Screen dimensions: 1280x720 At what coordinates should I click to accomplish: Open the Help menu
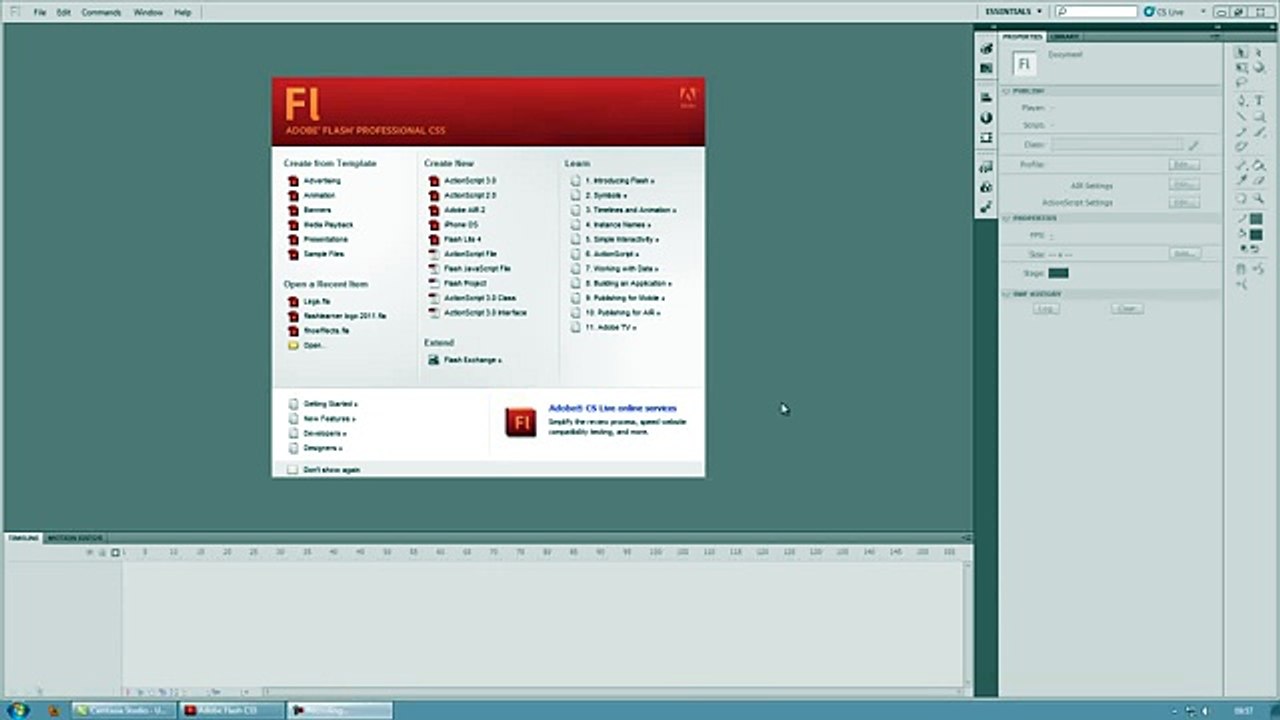click(x=183, y=12)
